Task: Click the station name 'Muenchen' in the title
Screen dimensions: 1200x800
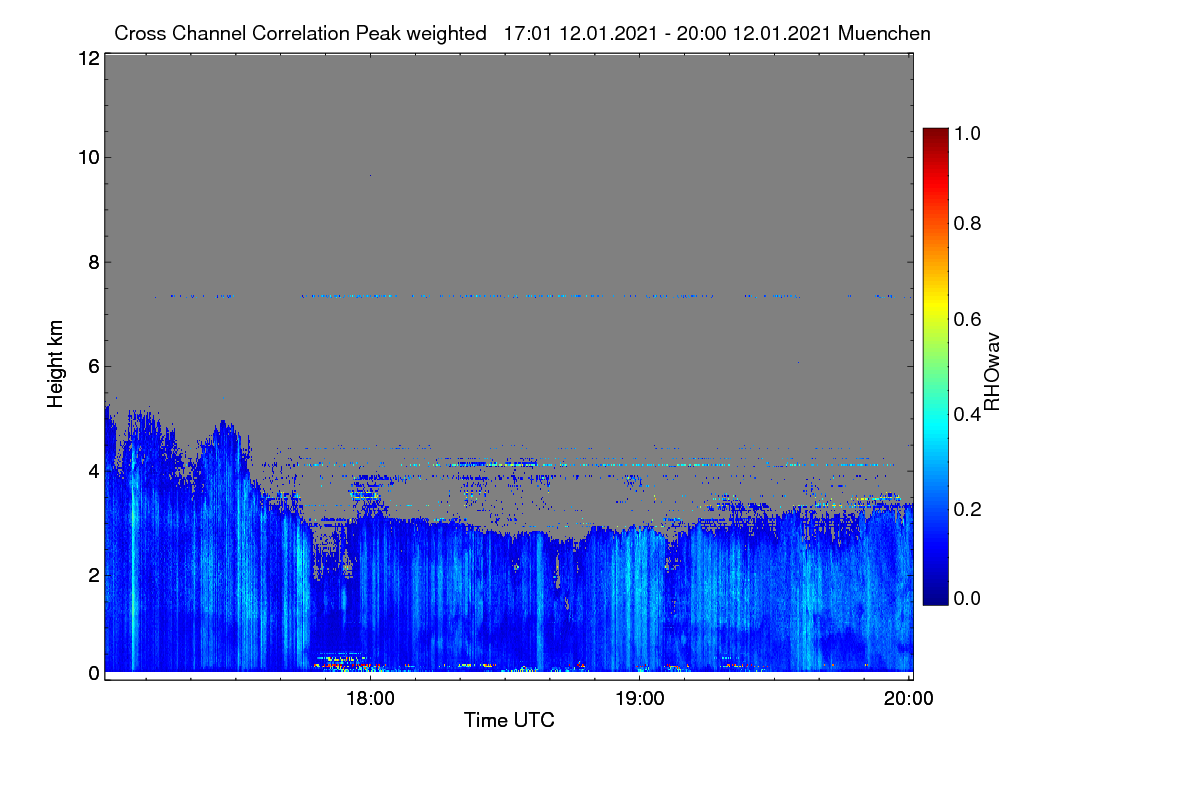Action: coord(886,33)
